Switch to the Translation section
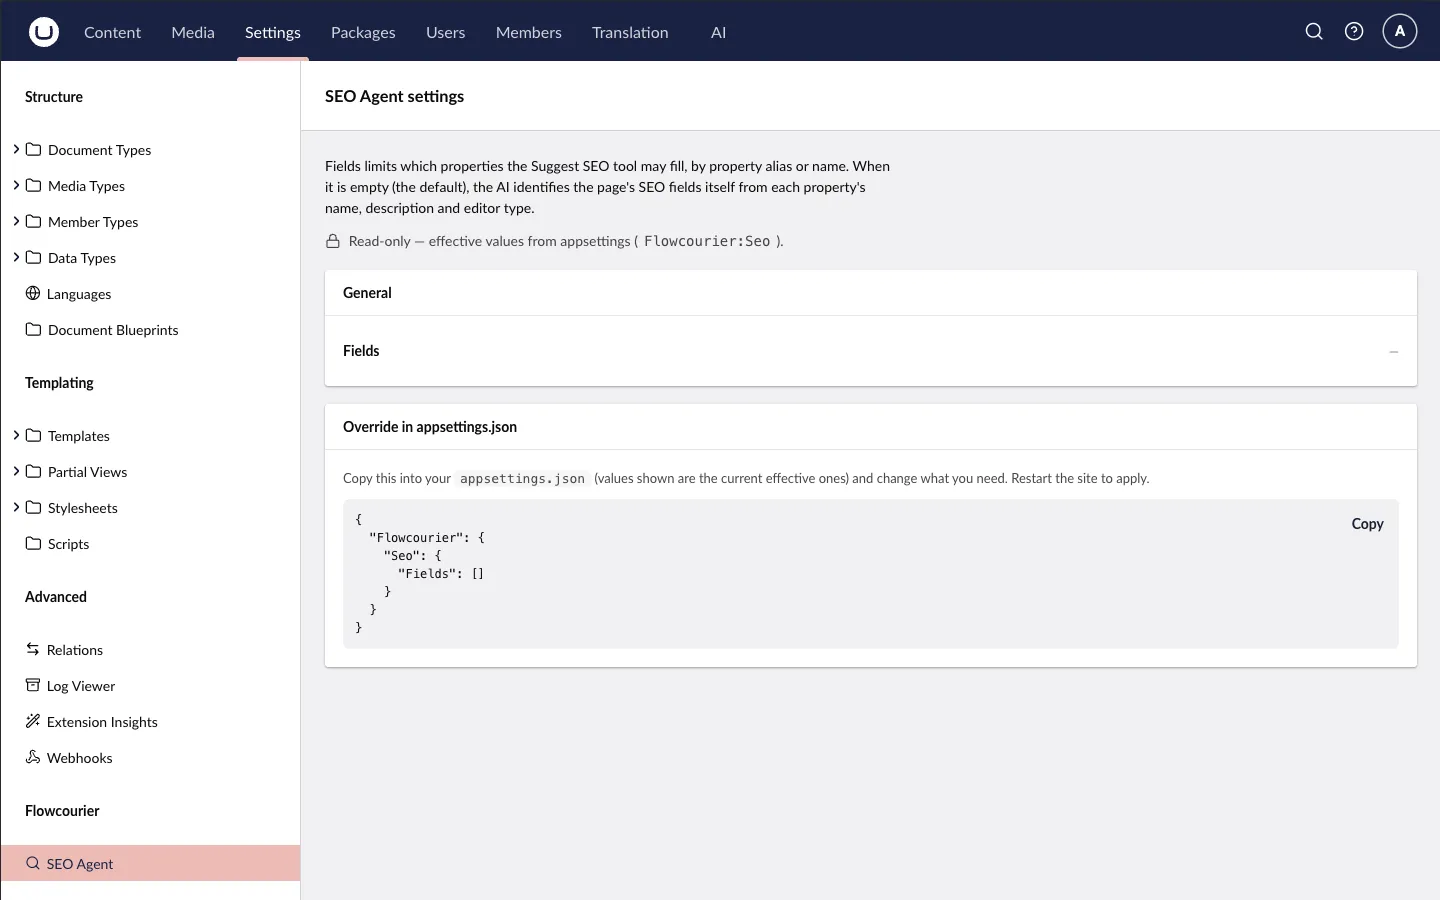1440x900 pixels. point(630,32)
